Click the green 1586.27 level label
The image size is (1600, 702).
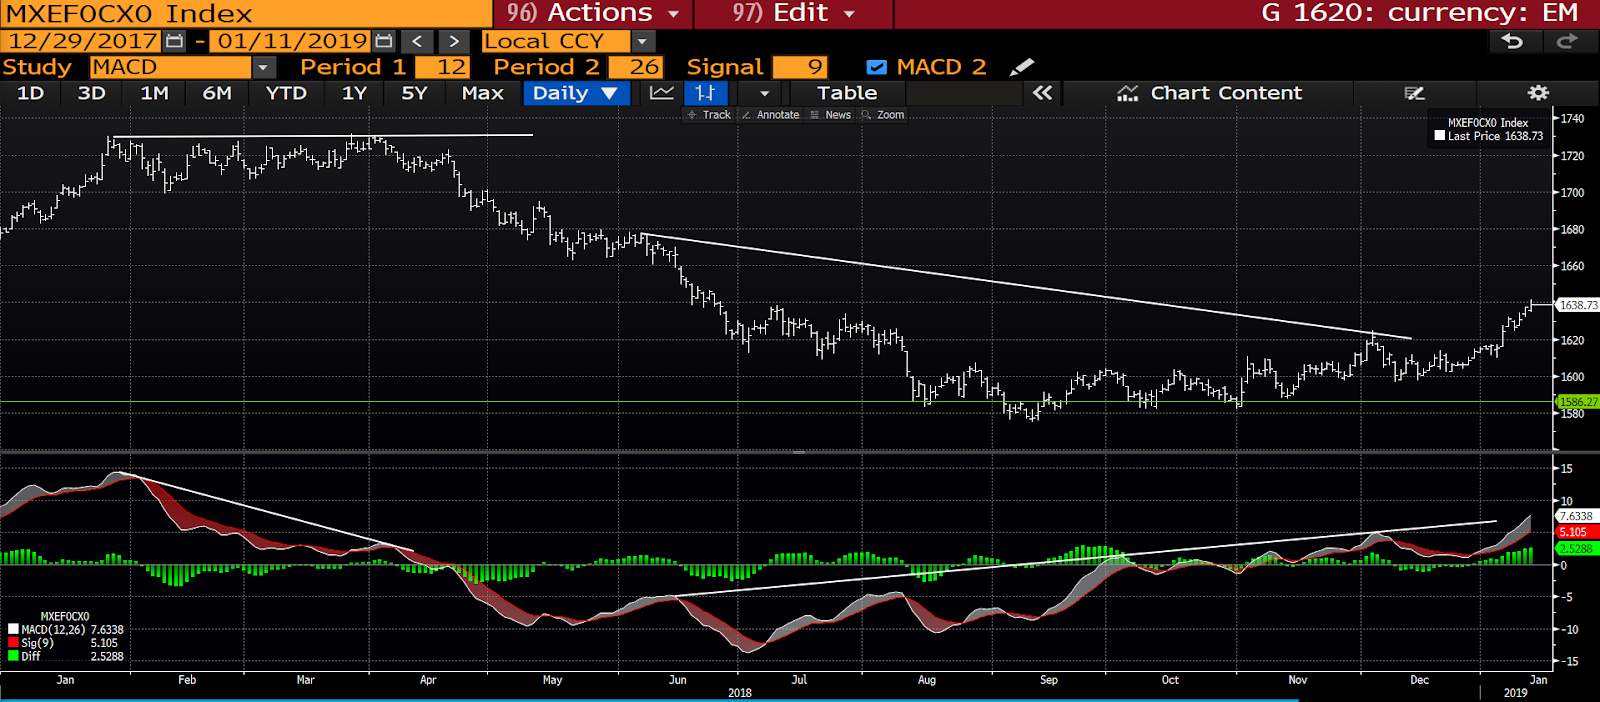point(1577,402)
